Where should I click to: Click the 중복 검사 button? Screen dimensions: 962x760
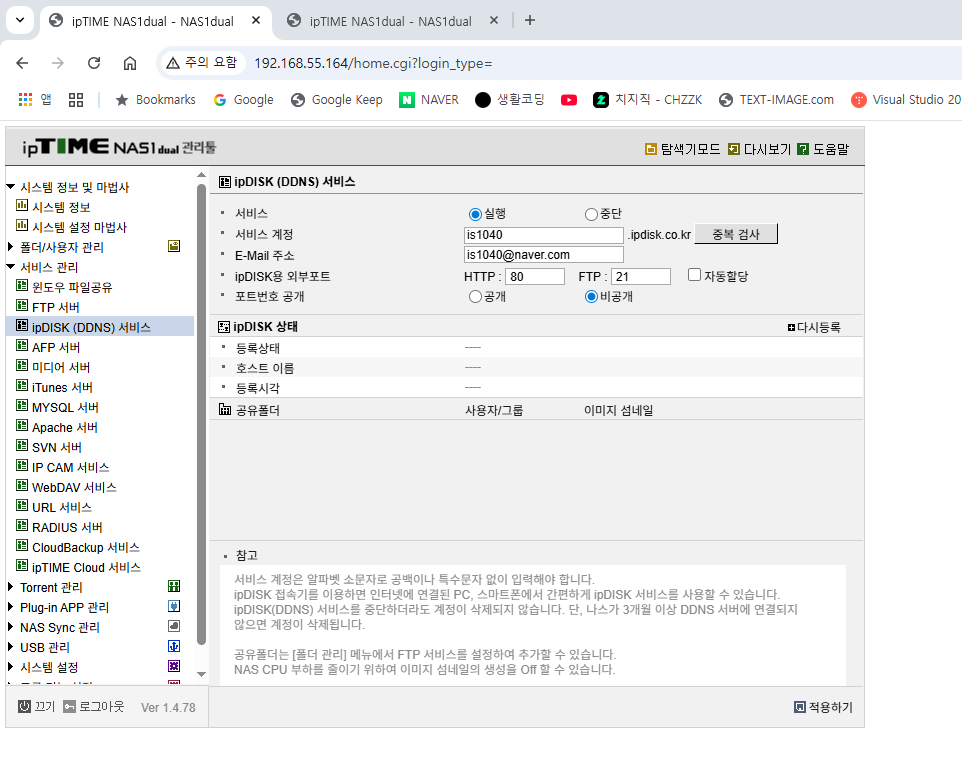(736, 234)
